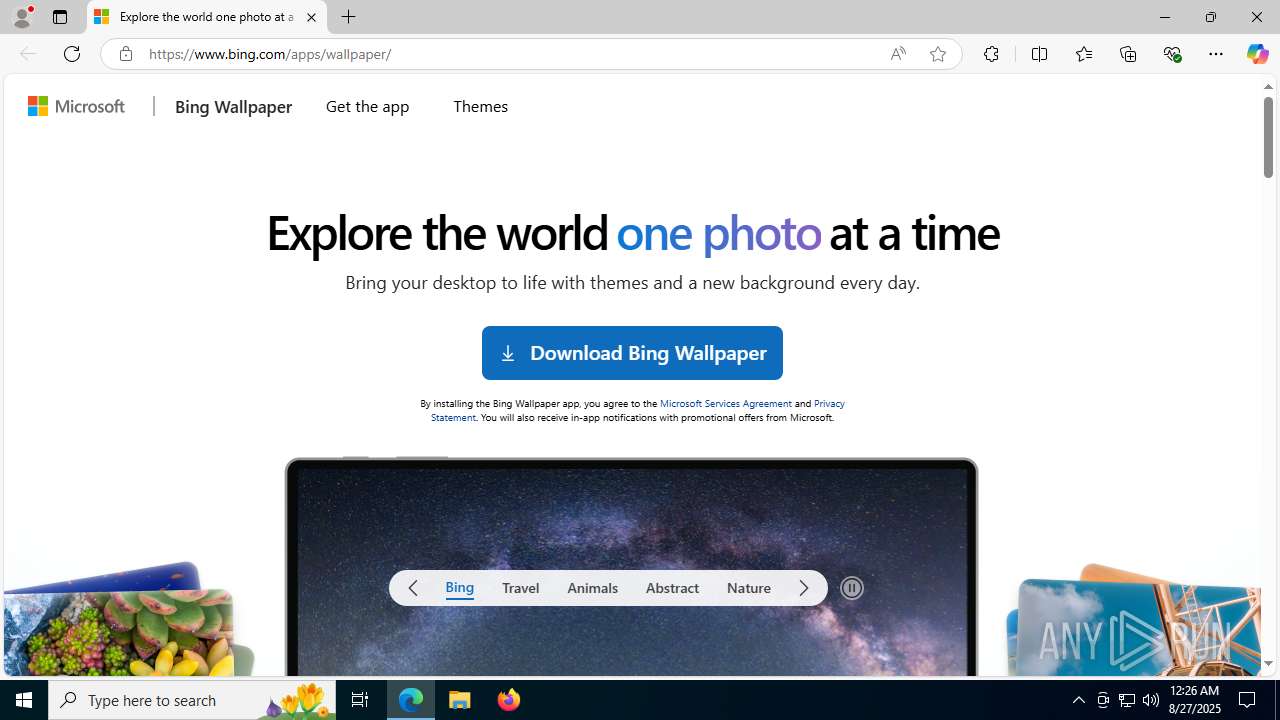Open Tab actions menu icon
1280x720 pixels.
60,17
